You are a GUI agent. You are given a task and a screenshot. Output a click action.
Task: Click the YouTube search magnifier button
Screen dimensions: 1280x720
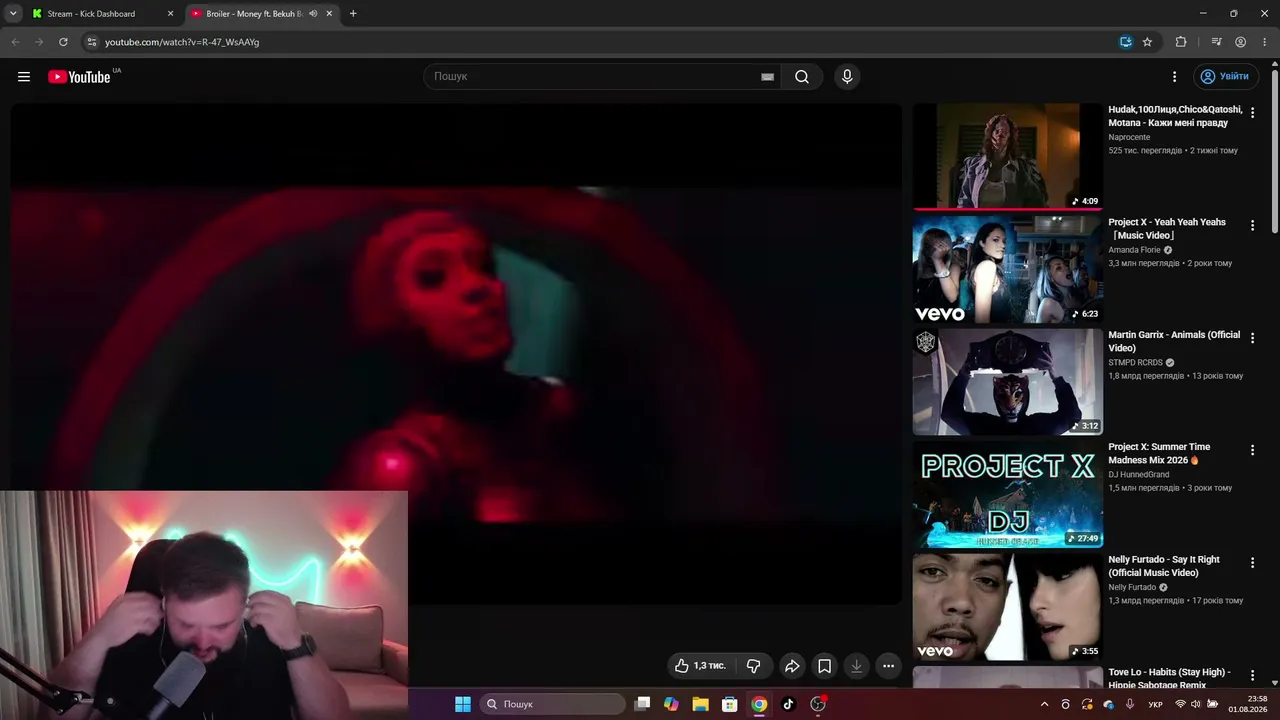pyautogui.click(x=802, y=77)
